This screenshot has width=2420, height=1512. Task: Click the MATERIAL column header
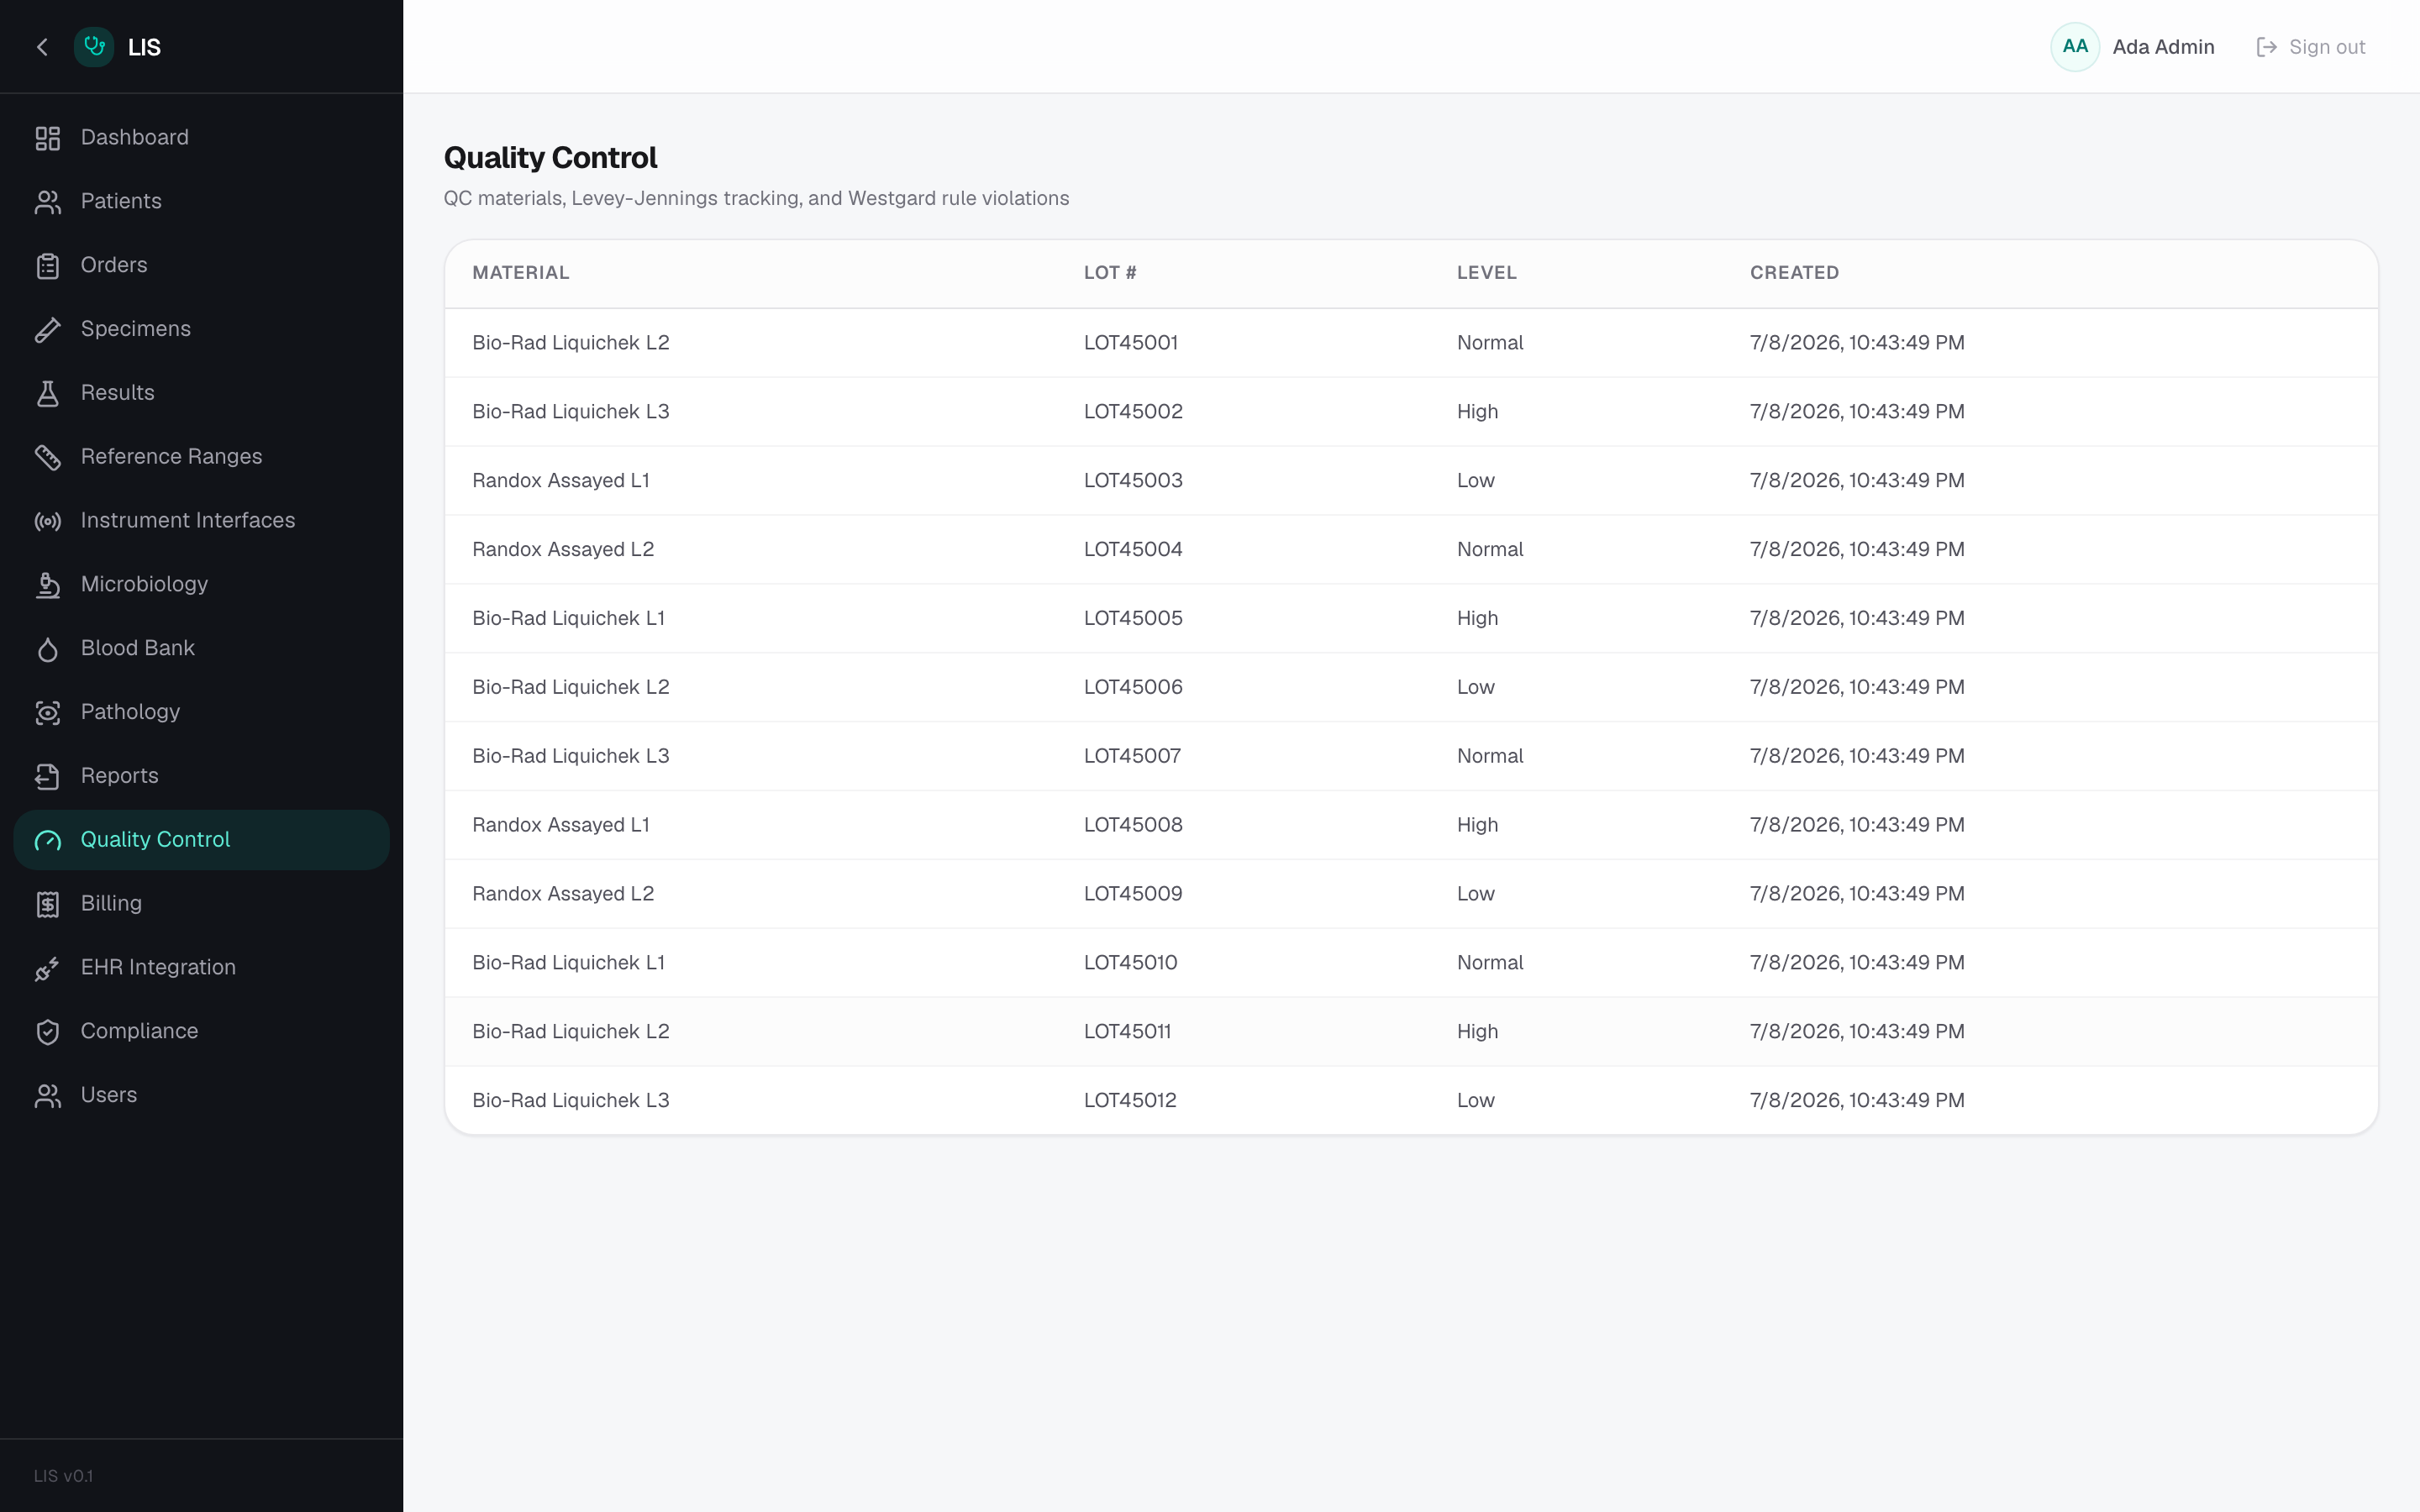click(521, 273)
